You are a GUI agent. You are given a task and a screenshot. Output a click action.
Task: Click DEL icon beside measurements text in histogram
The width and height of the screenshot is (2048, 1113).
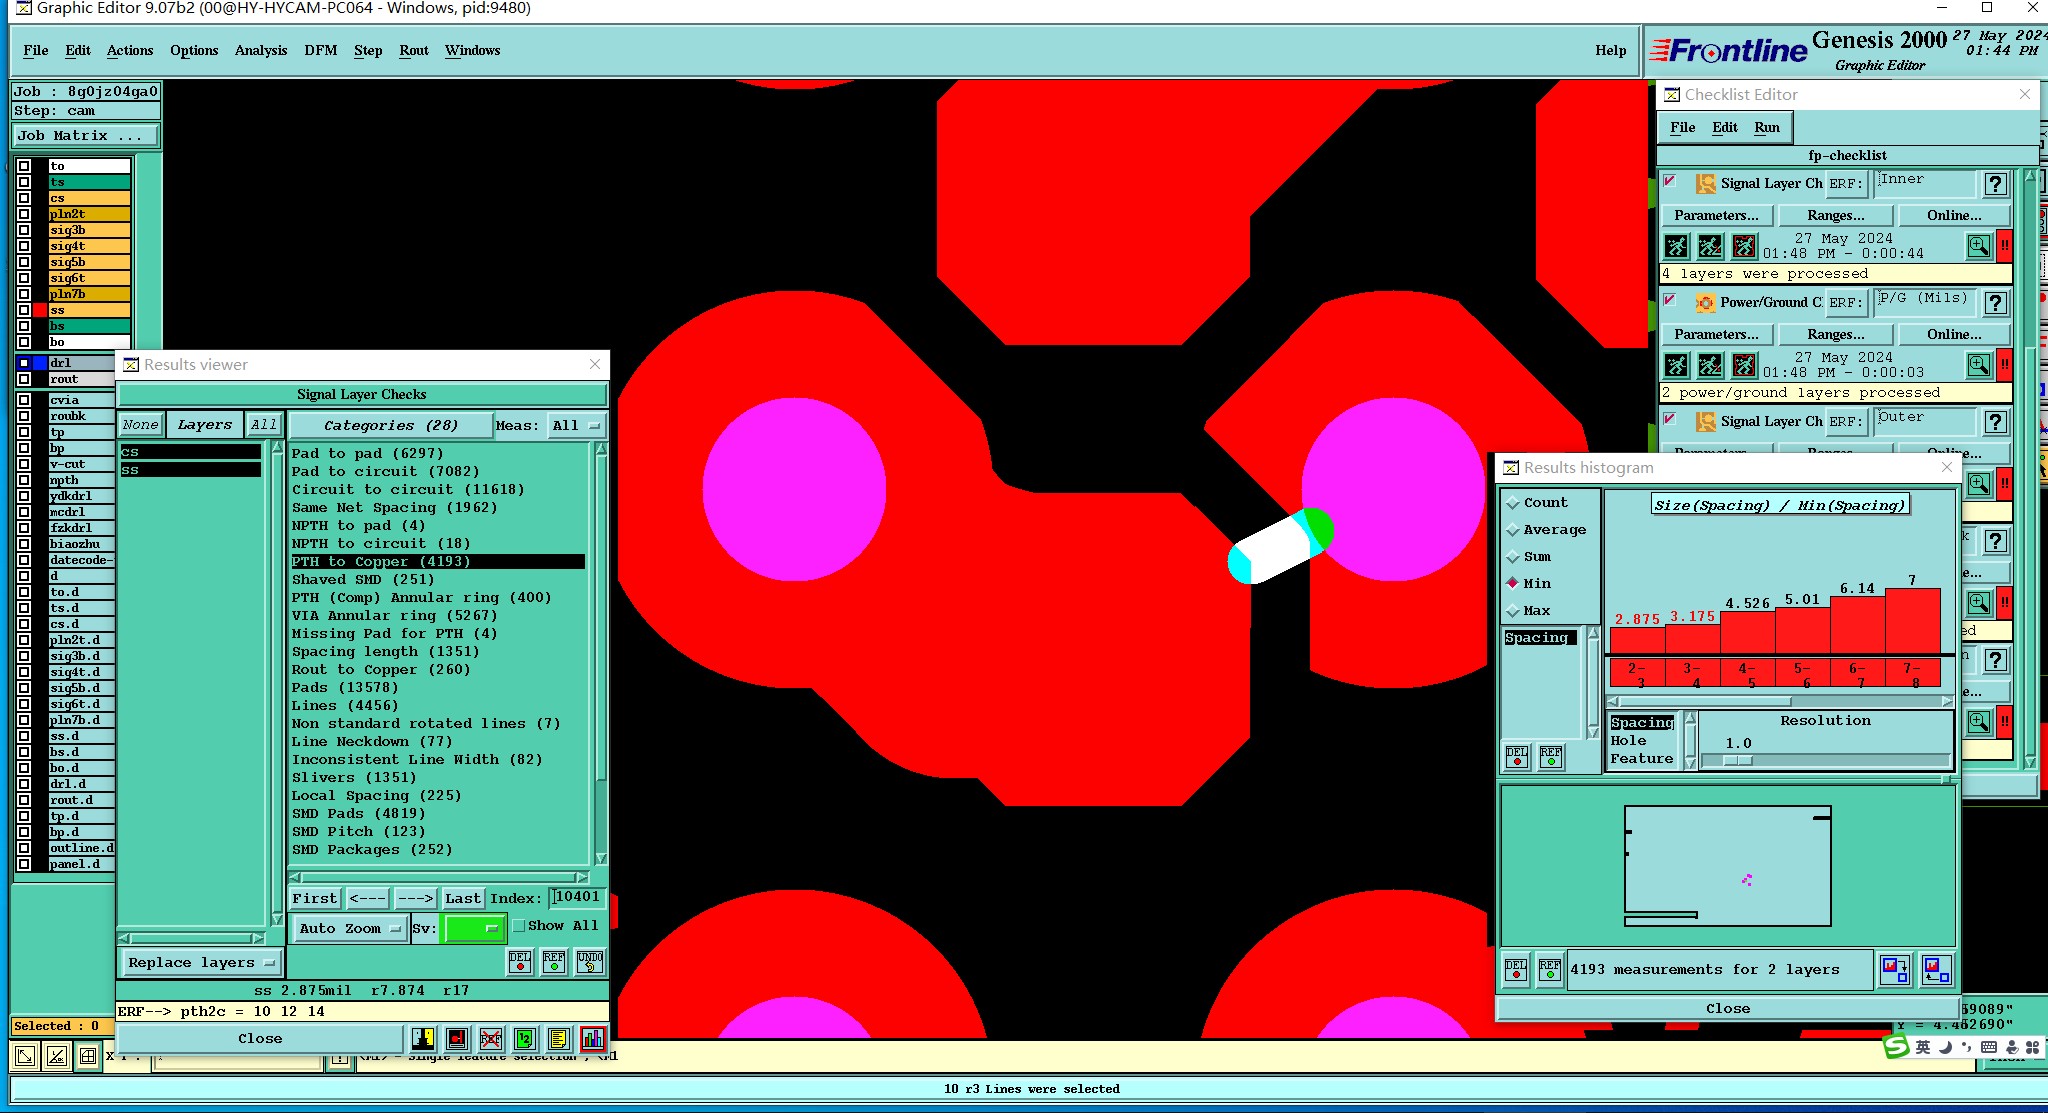click(x=1516, y=969)
